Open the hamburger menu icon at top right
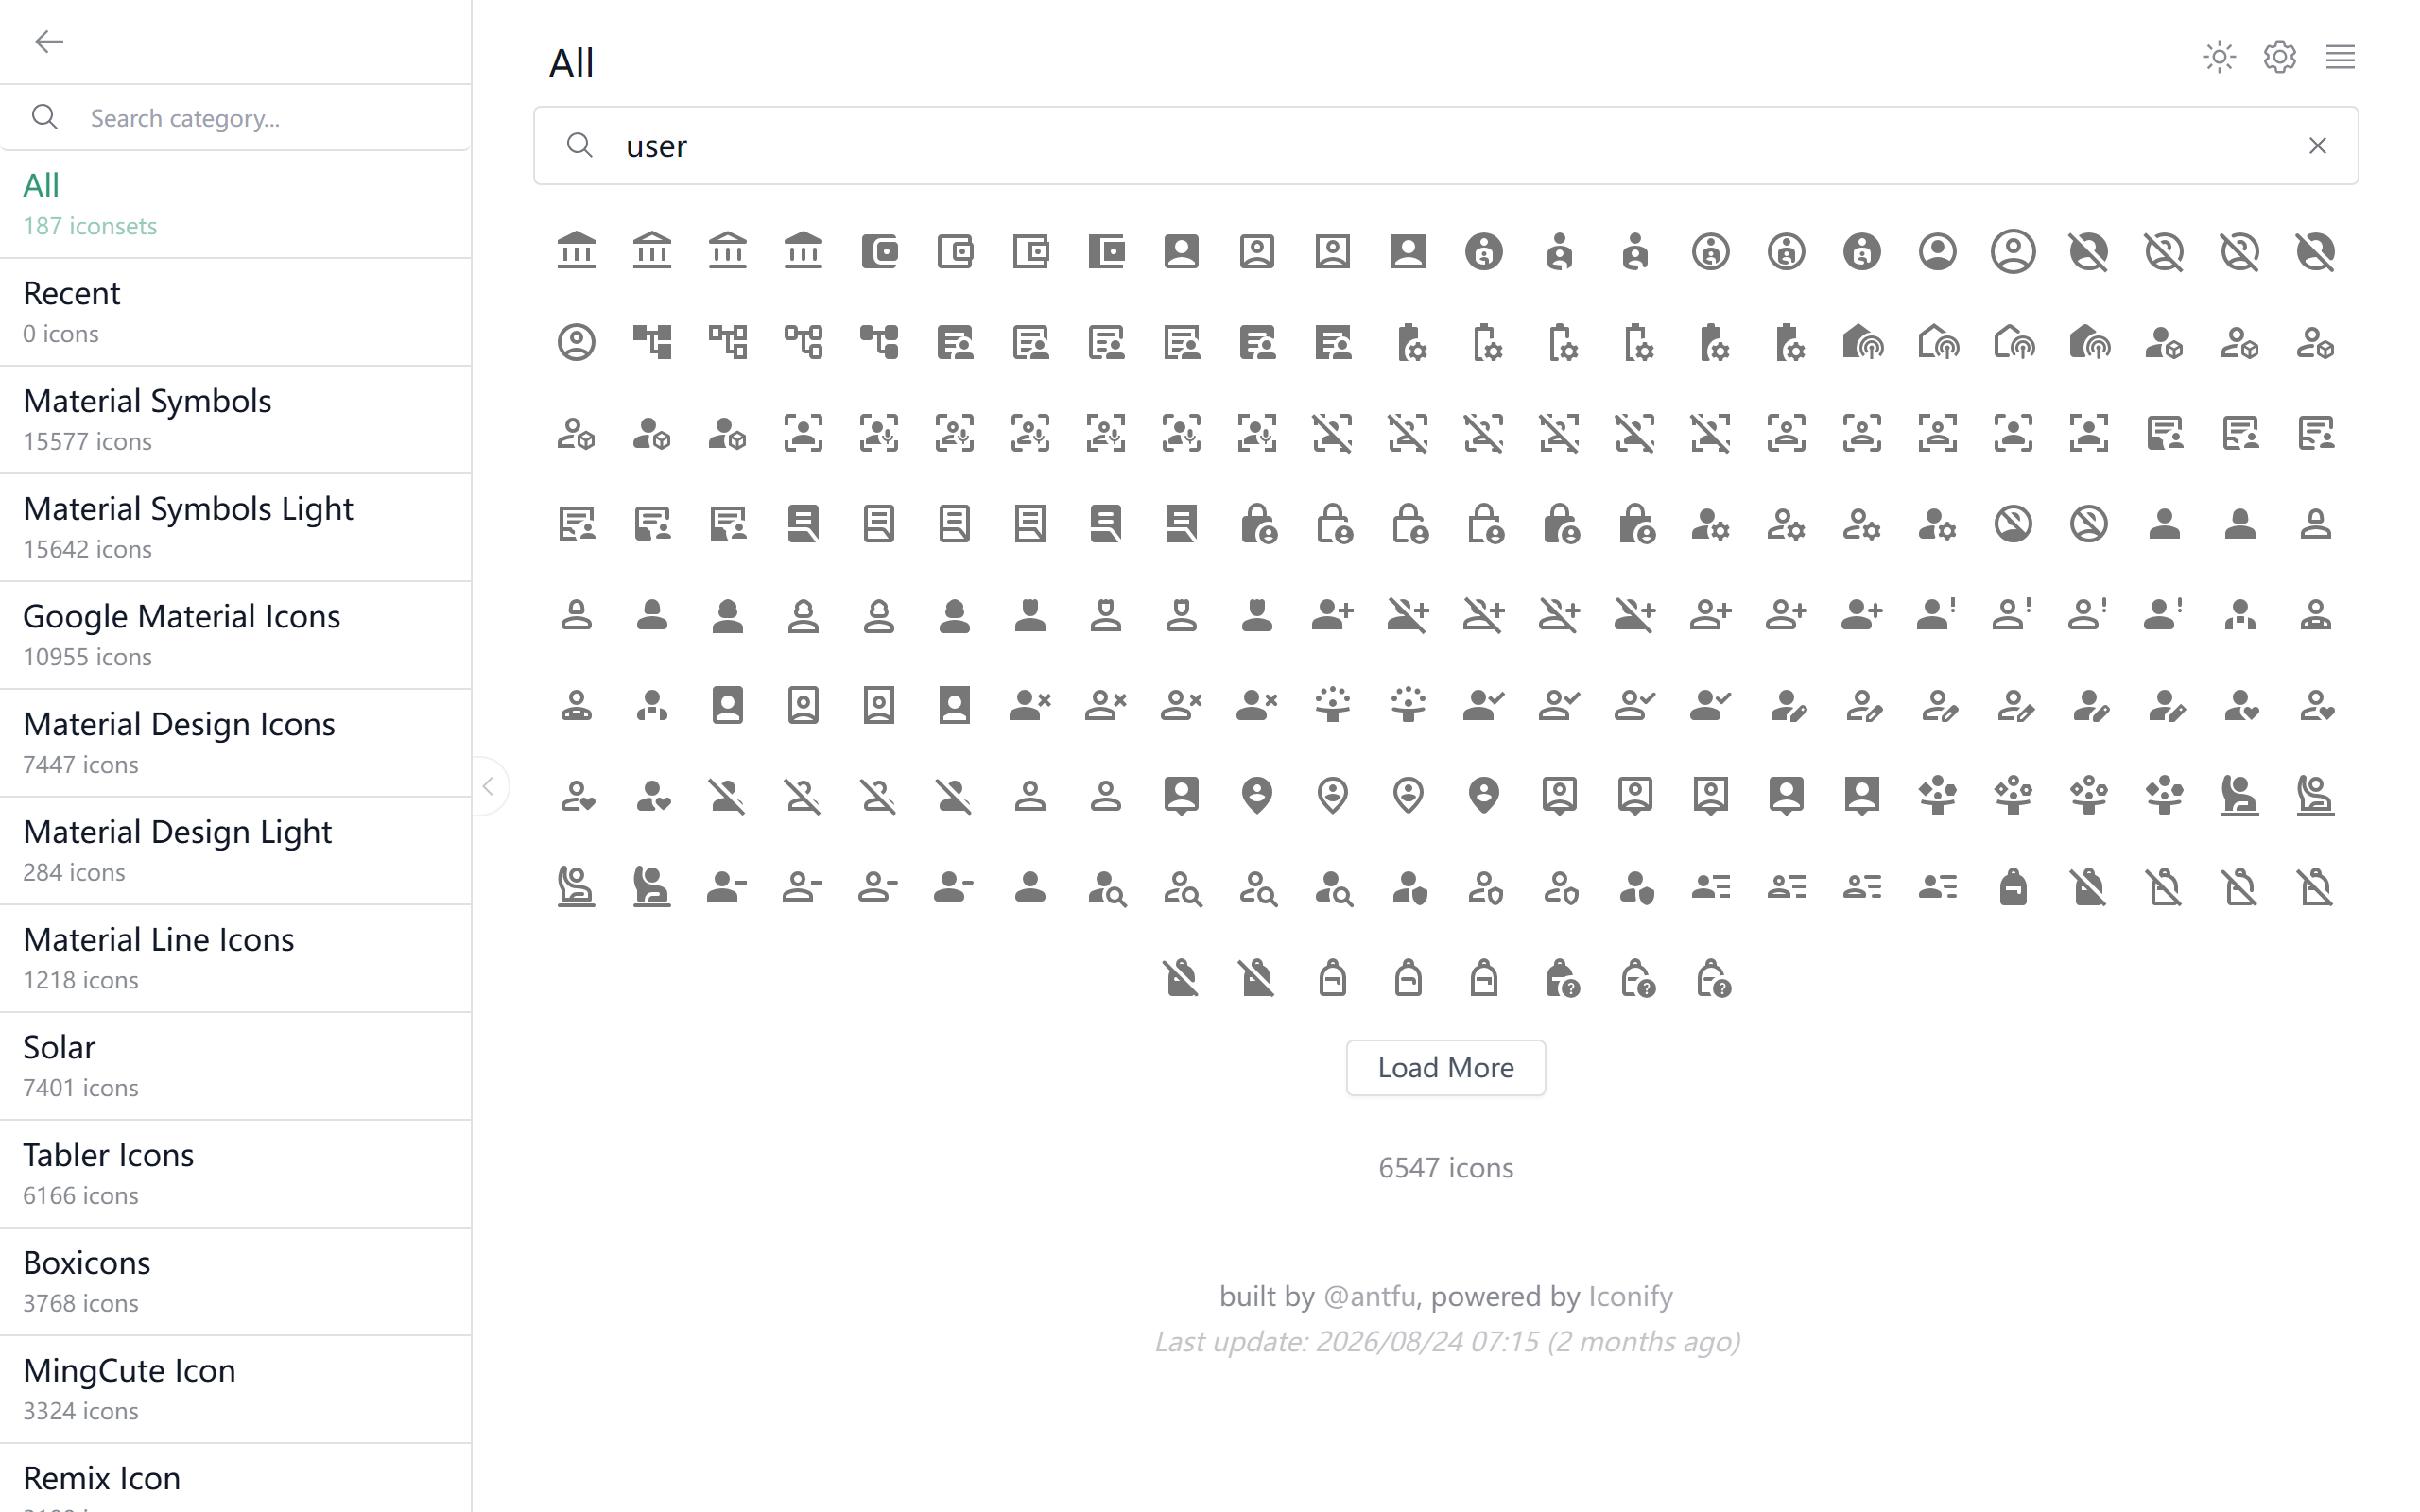Image resolution: width=2420 pixels, height=1512 pixels. 2340,57
